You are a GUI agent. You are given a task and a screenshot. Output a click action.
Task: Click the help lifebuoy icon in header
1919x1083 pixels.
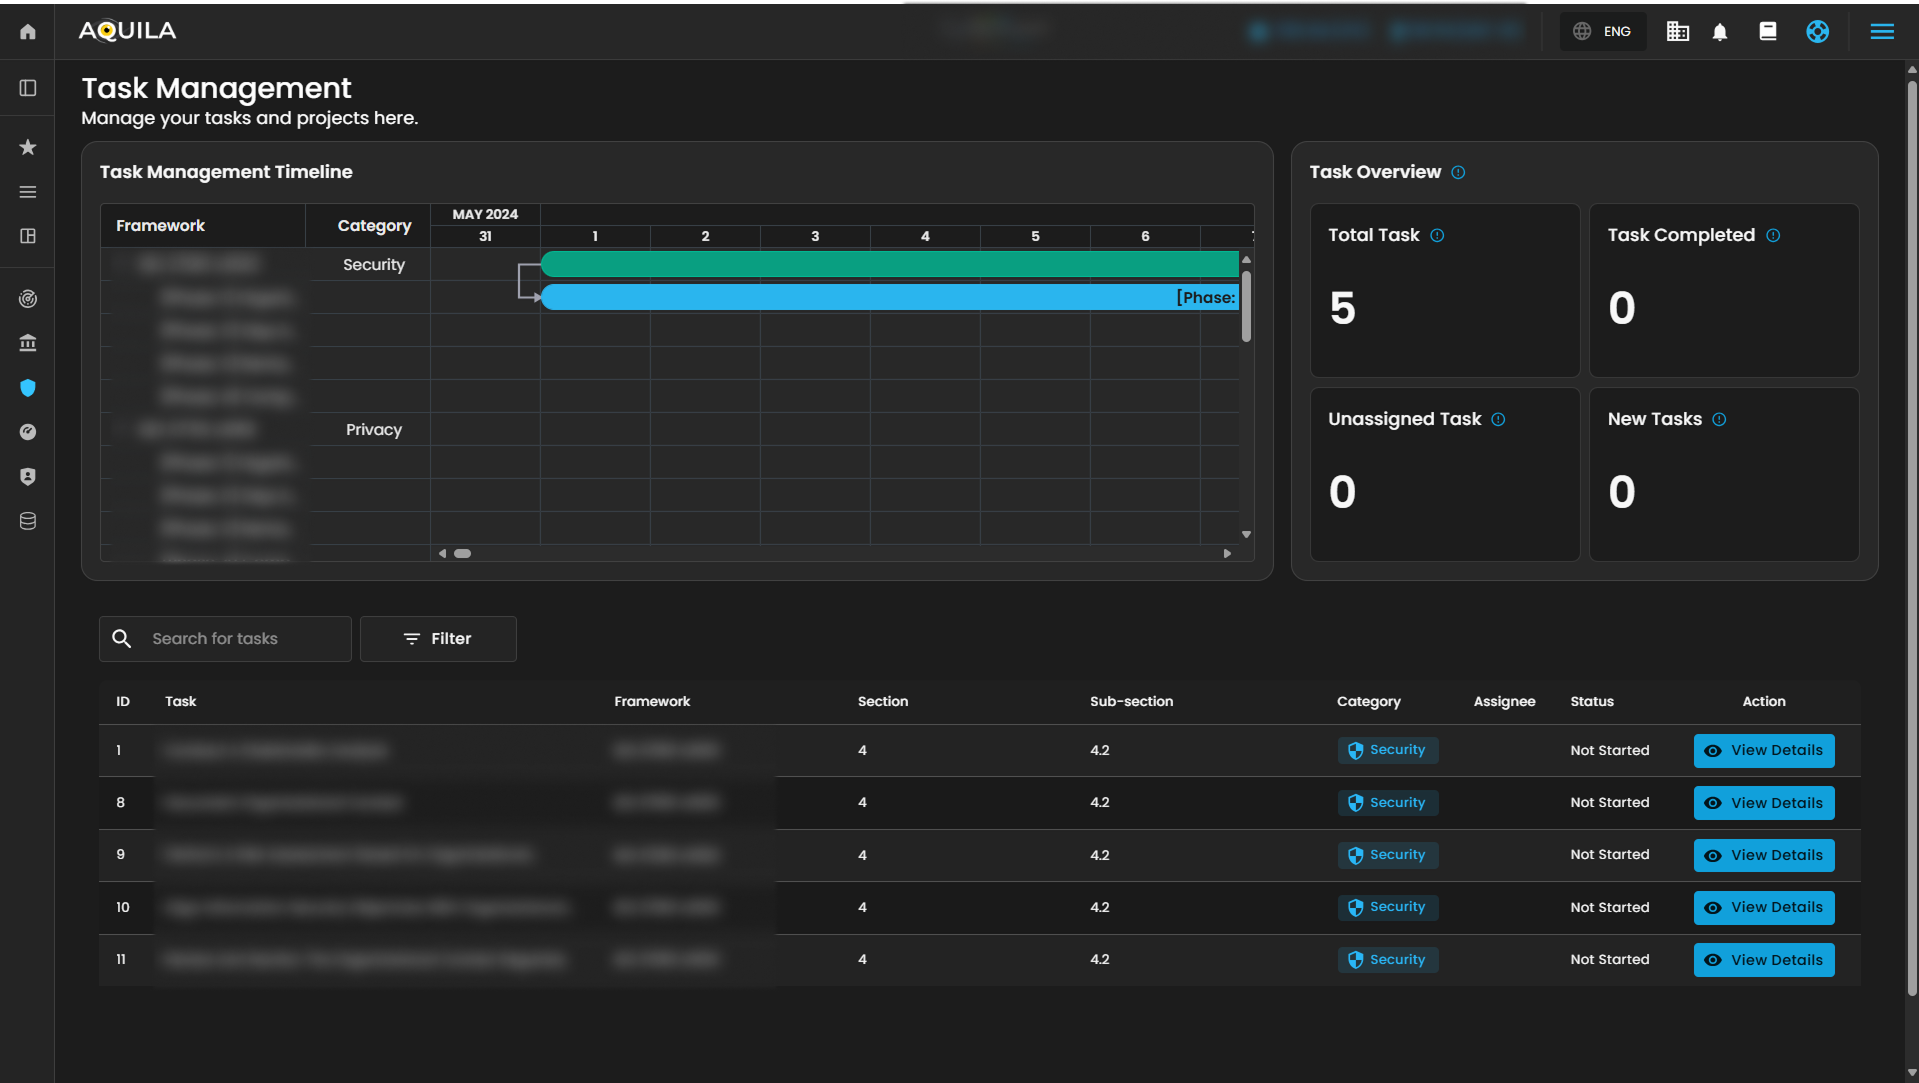(x=1817, y=32)
